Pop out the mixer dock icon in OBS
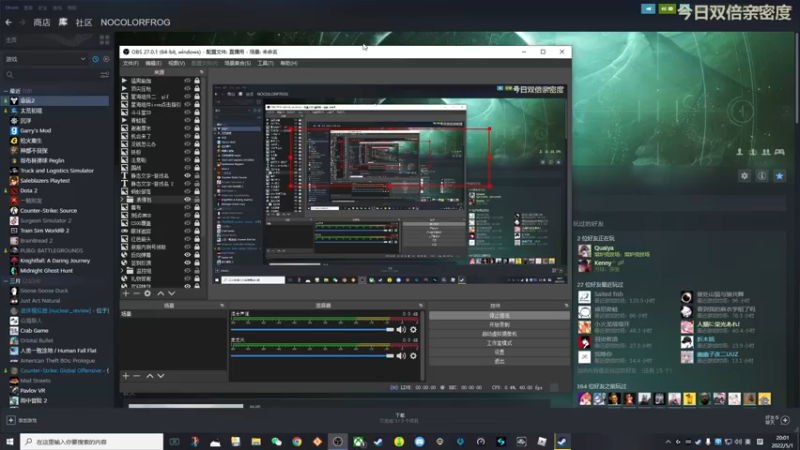 click(420, 306)
